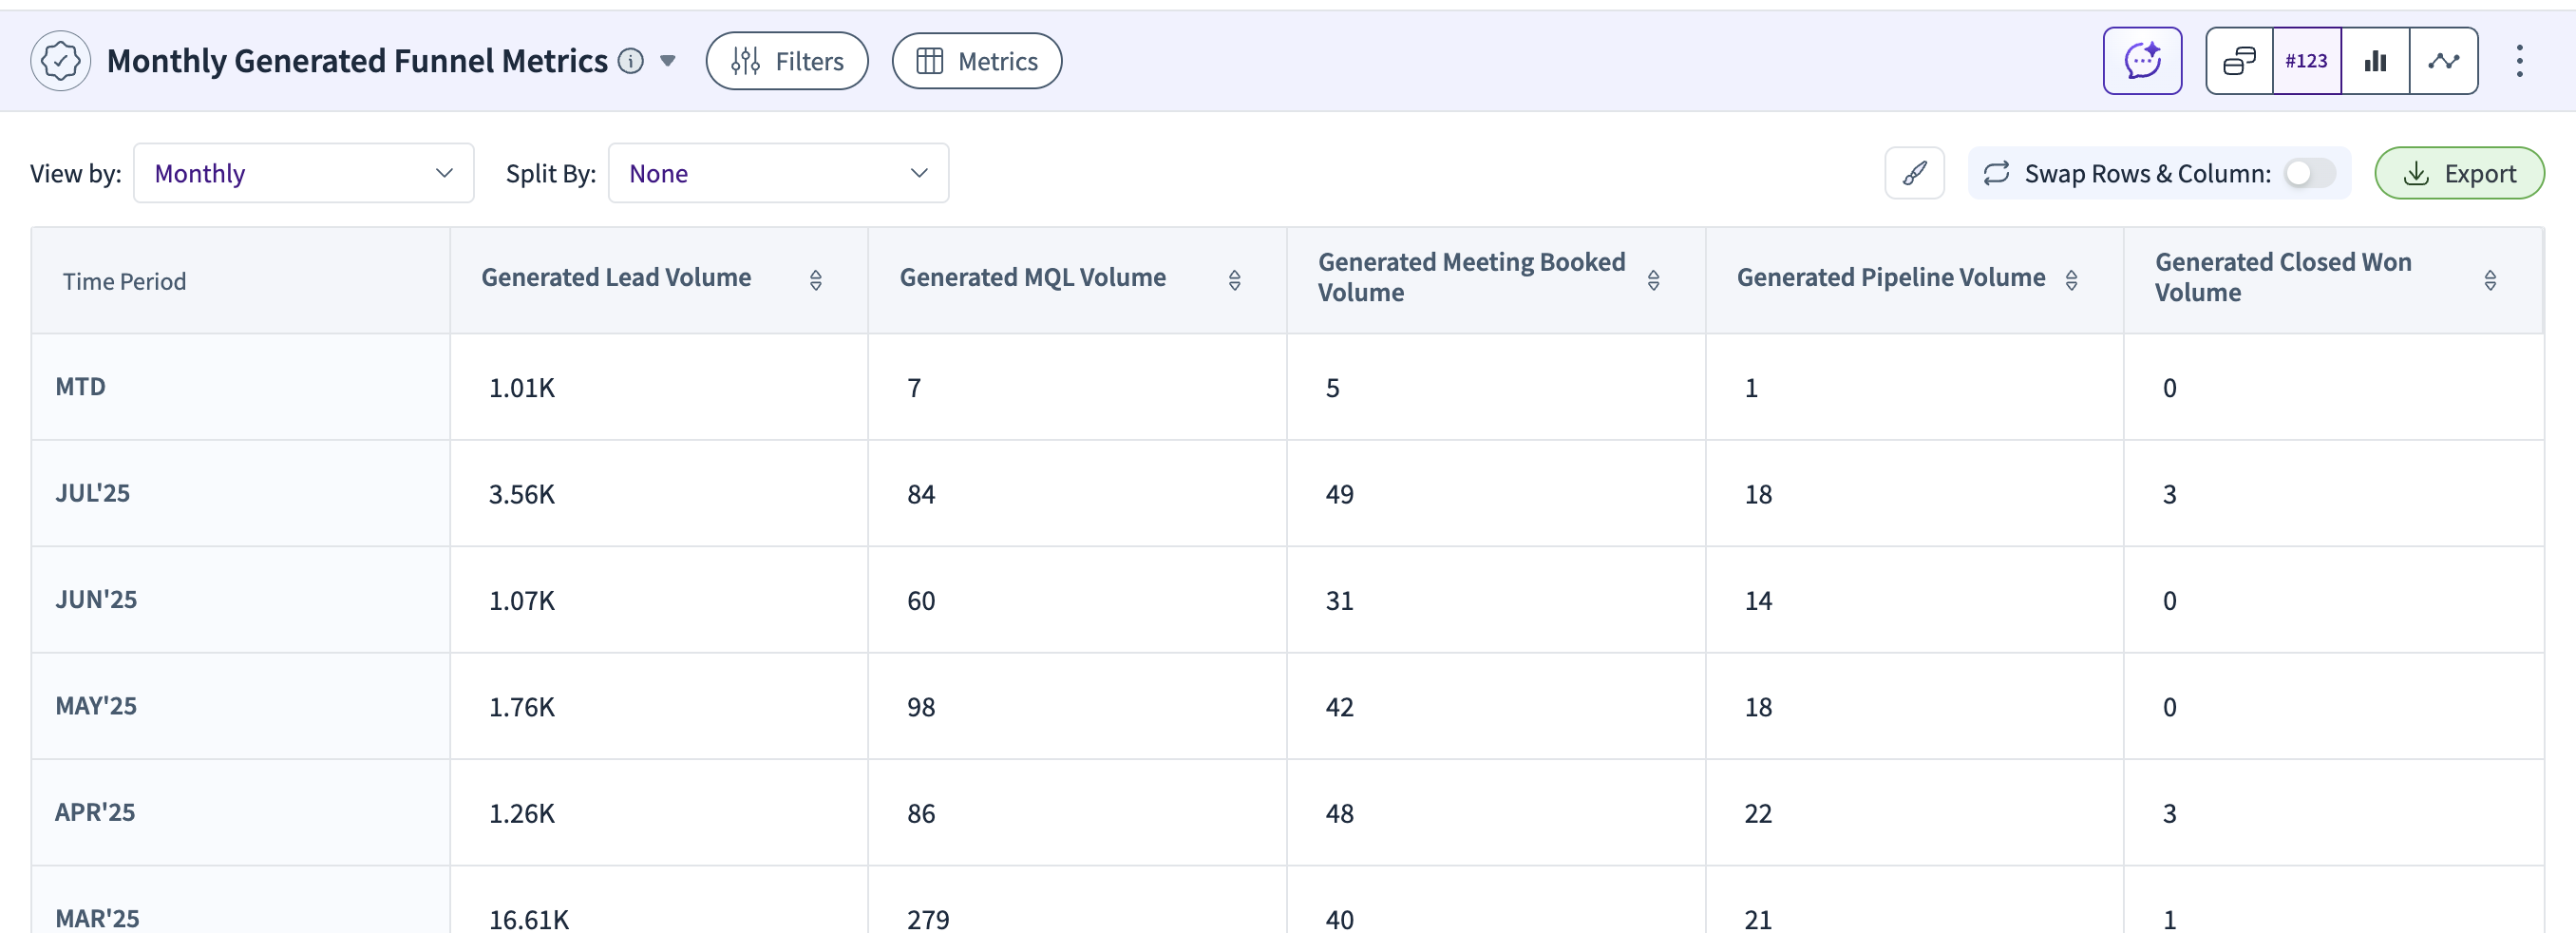Click the verified badge icon by title
2576x933 pixels.
(61, 61)
